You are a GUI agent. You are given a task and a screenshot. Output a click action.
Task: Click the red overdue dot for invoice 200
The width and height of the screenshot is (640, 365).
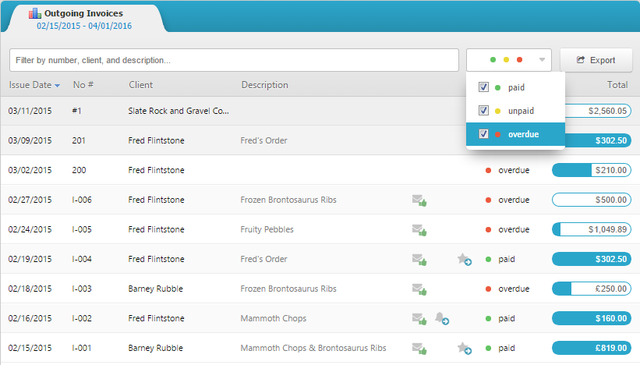(x=488, y=170)
